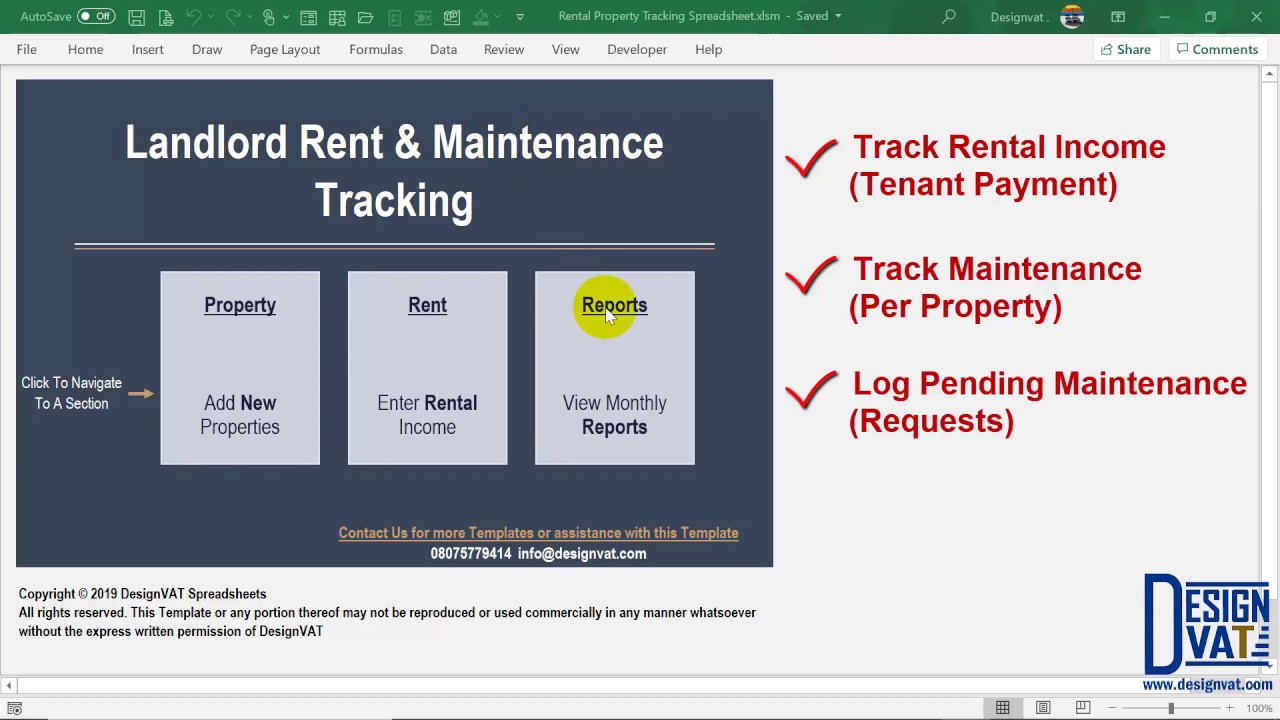1280x720 pixels.
Task: Toggle the AutoSave switch
Action: point(96,16)
